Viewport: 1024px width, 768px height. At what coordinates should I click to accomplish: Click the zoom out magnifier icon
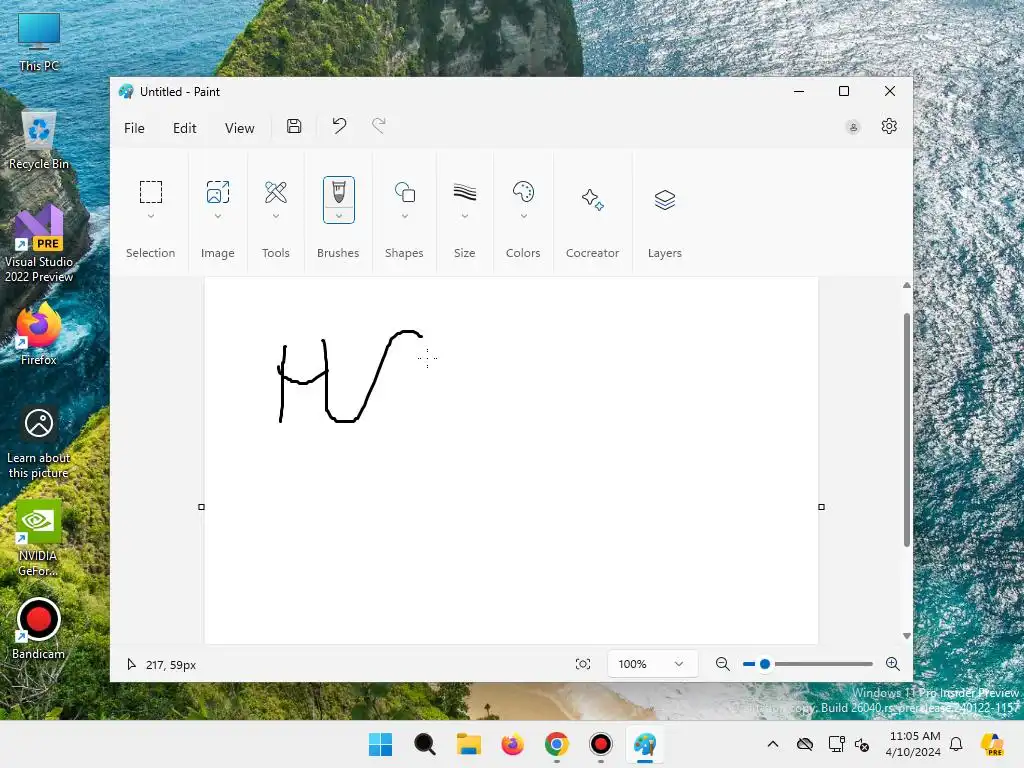tap(722, 664)
